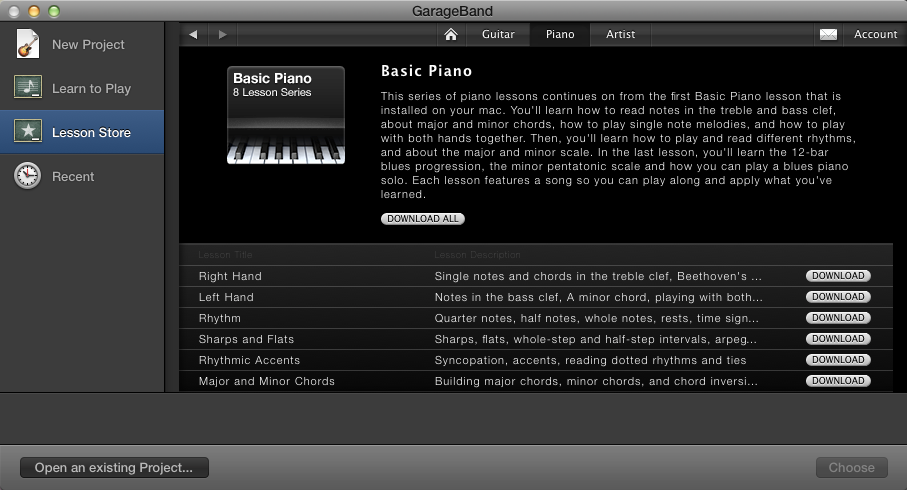Select Lesson Store in the sidebar
The height and width of the screenshot is (490, 907).
tap(82, 132)
